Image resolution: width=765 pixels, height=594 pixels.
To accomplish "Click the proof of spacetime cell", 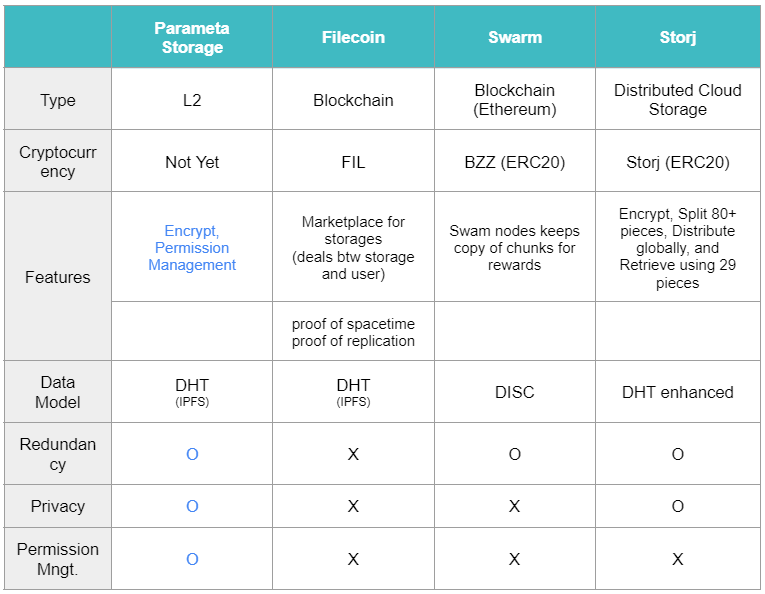I will click(353, 332).
